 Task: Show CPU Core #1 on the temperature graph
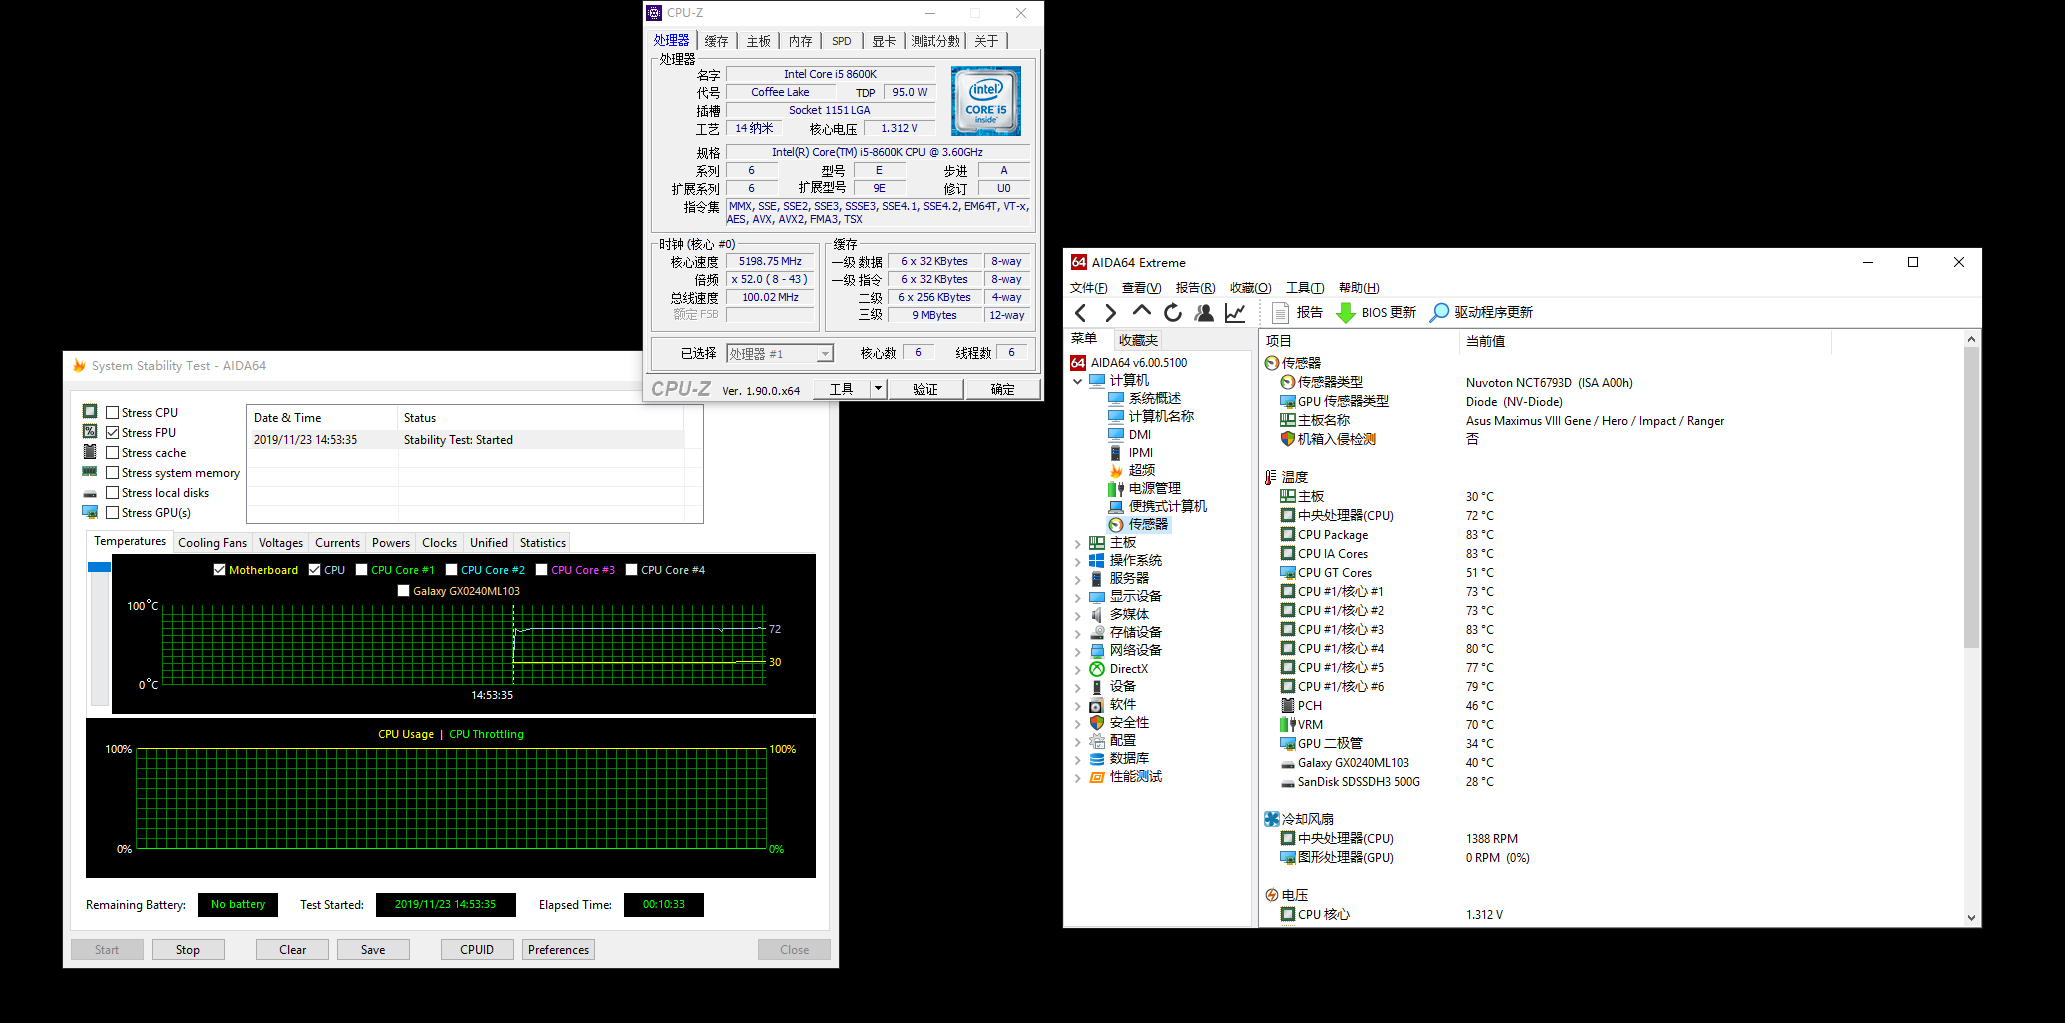tap(361, 569)
